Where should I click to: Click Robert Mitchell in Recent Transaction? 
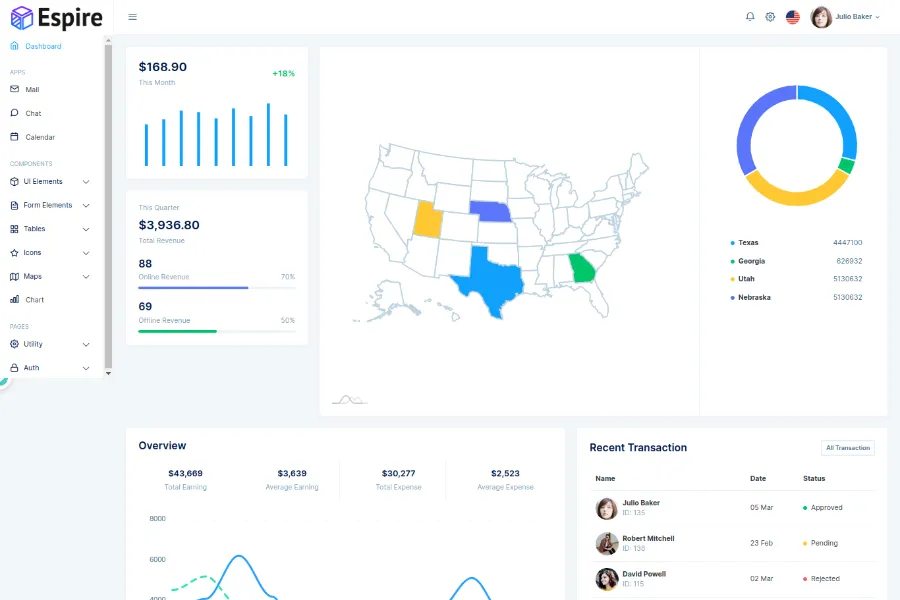648,539
